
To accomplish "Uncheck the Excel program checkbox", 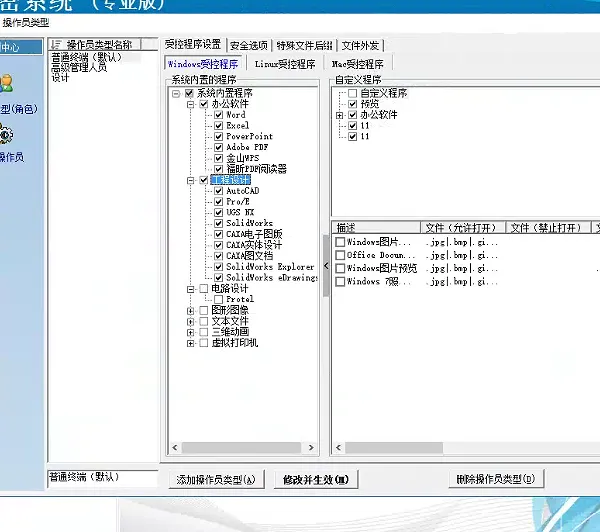I will (x=218, y=126).
